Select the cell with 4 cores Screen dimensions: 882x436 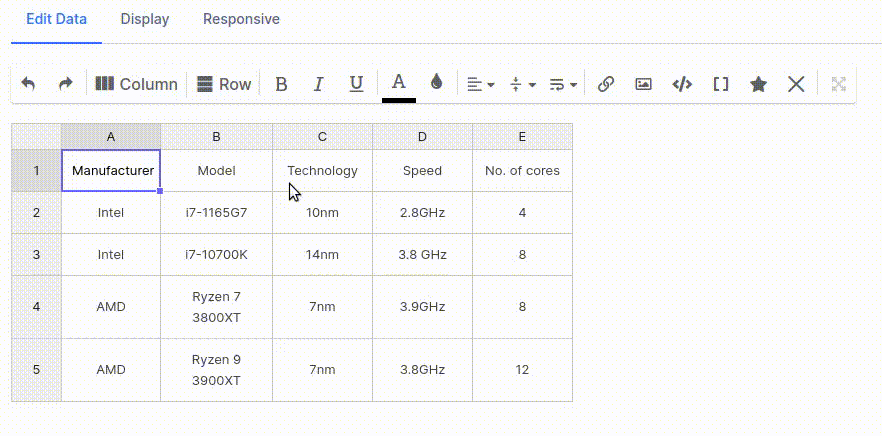click(523, 213)
